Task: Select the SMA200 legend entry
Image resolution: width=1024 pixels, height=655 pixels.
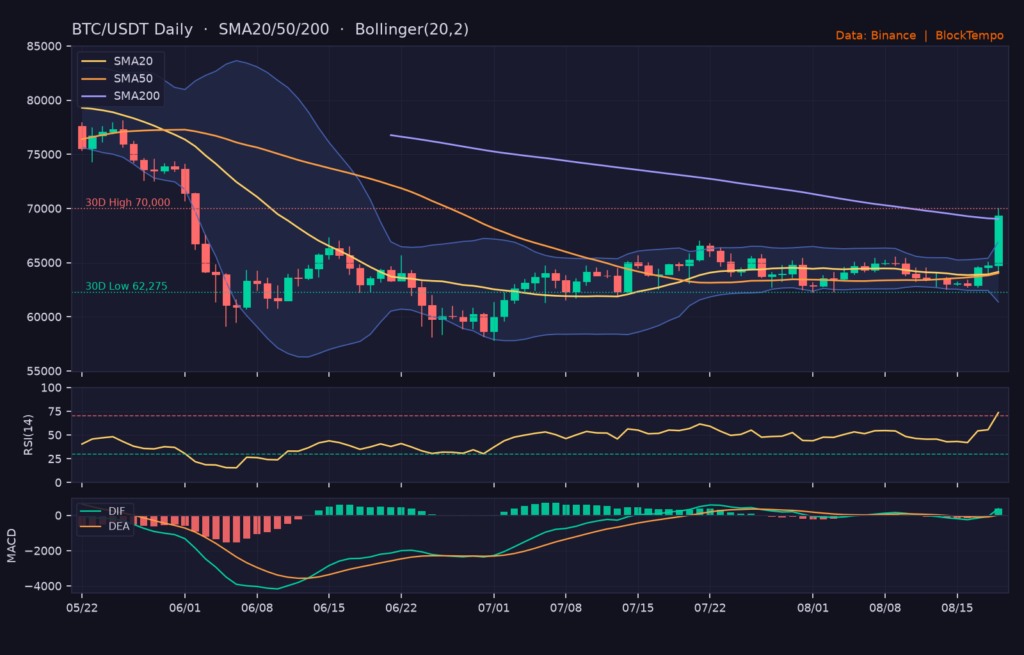Action: click(x=120, y=96)
